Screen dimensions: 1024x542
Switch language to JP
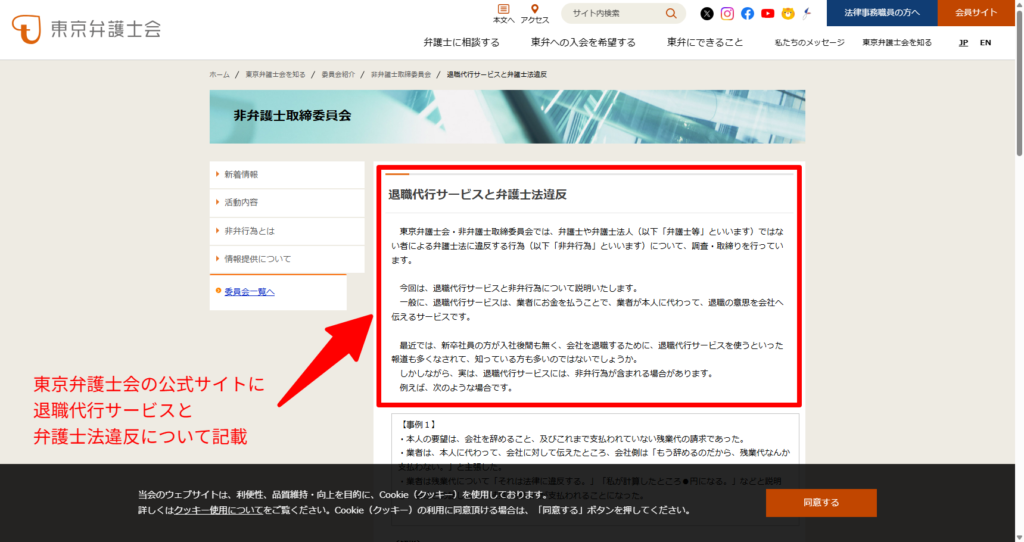(x=963, y=42)
